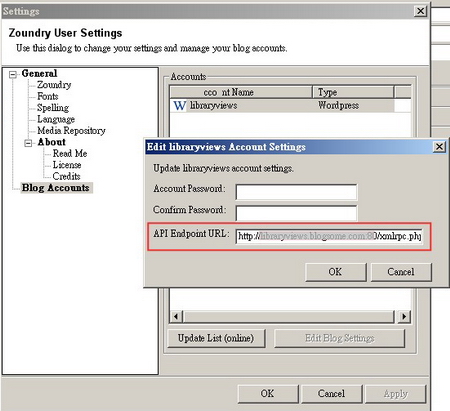Click the Edit Blog Settings button
This screenshot has height=411, width=450.
(340, 338)
